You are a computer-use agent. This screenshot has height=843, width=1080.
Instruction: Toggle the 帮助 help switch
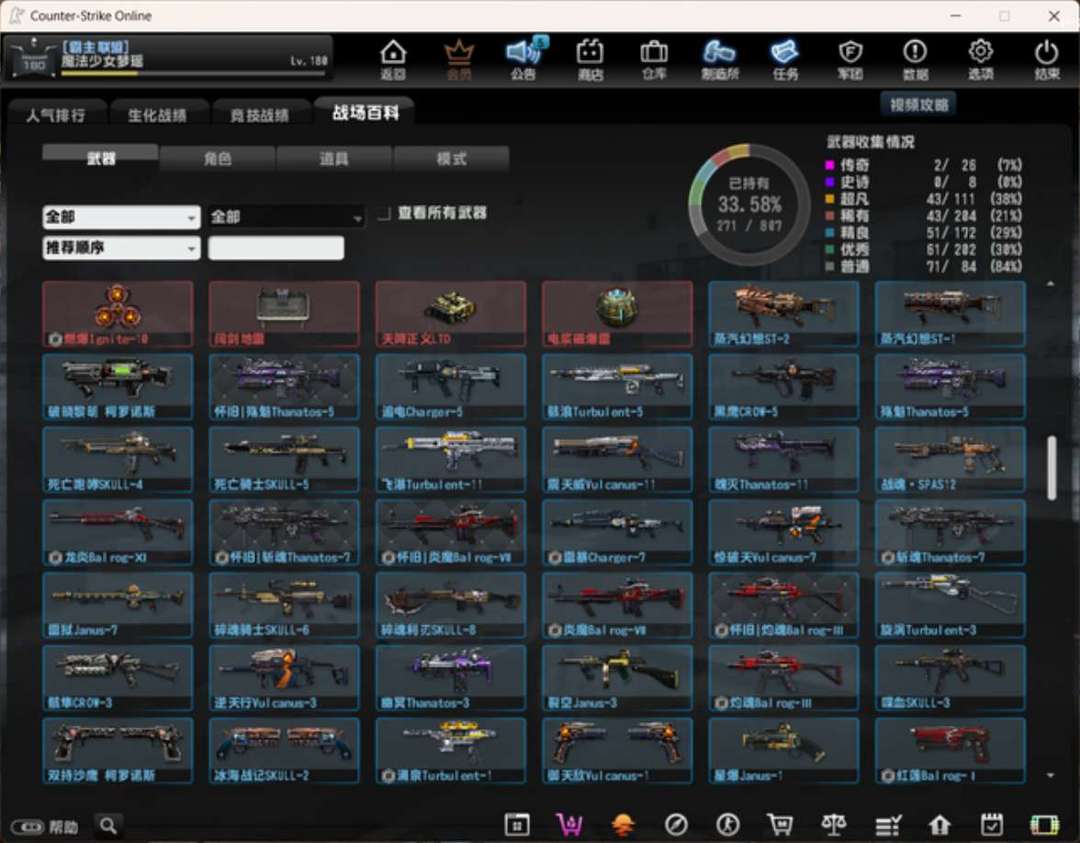click(28, 827)
